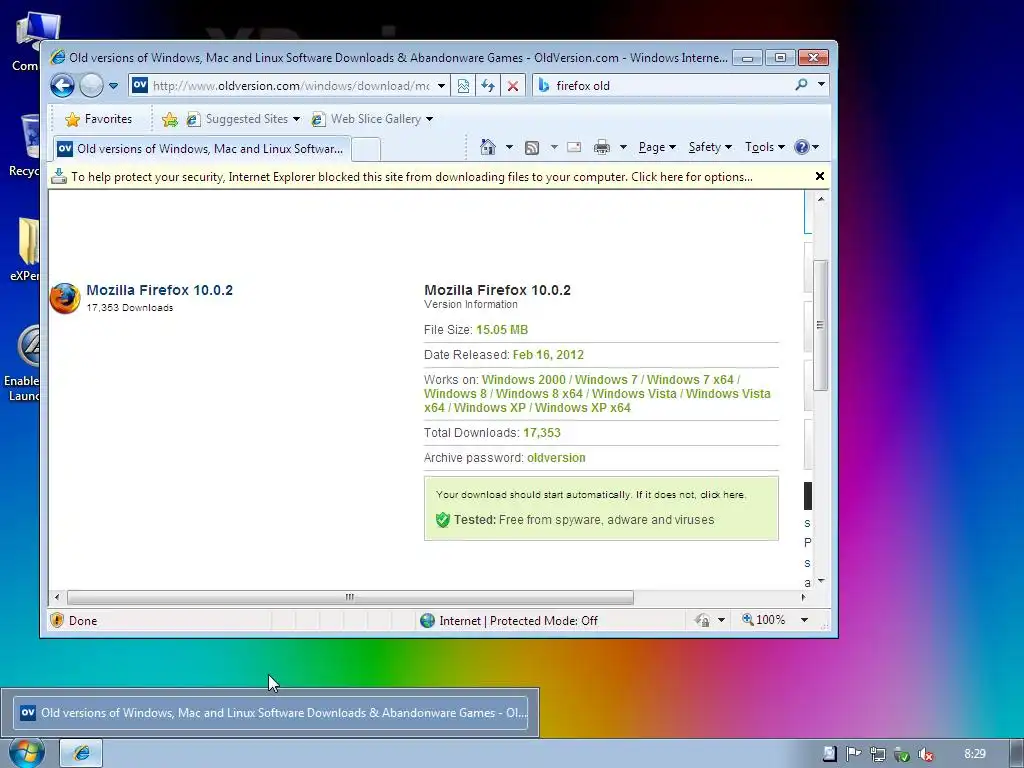Click the green Tested shield icon
This screenshot has width=1024, height=768.
coord(443,520)
